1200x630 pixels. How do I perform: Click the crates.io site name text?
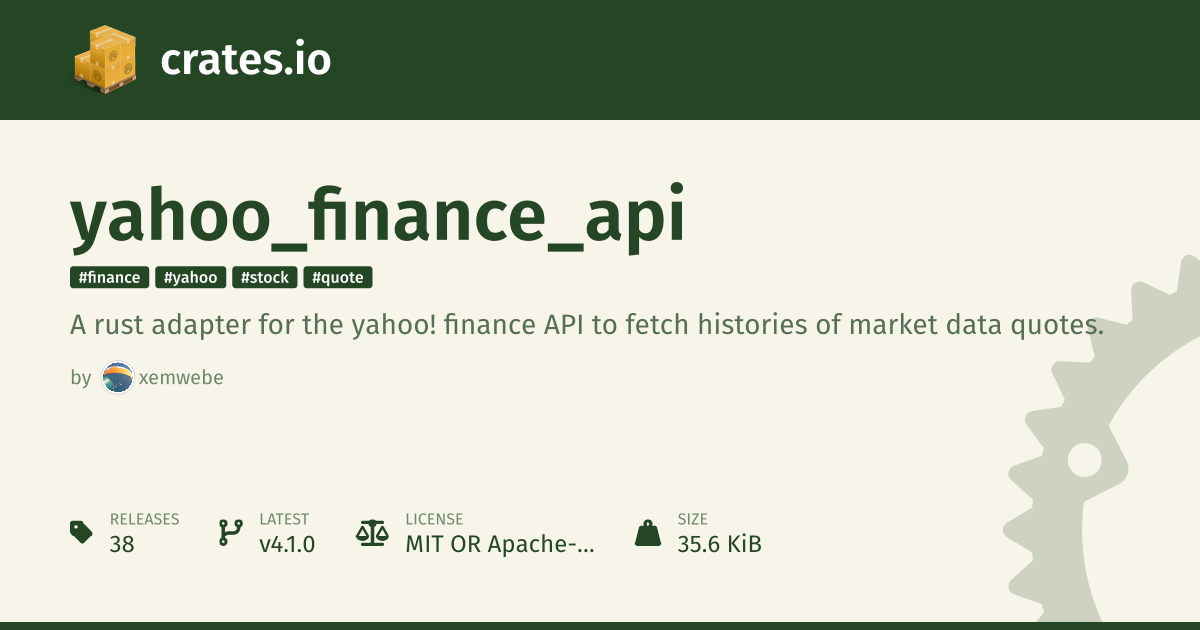point(245,60)
